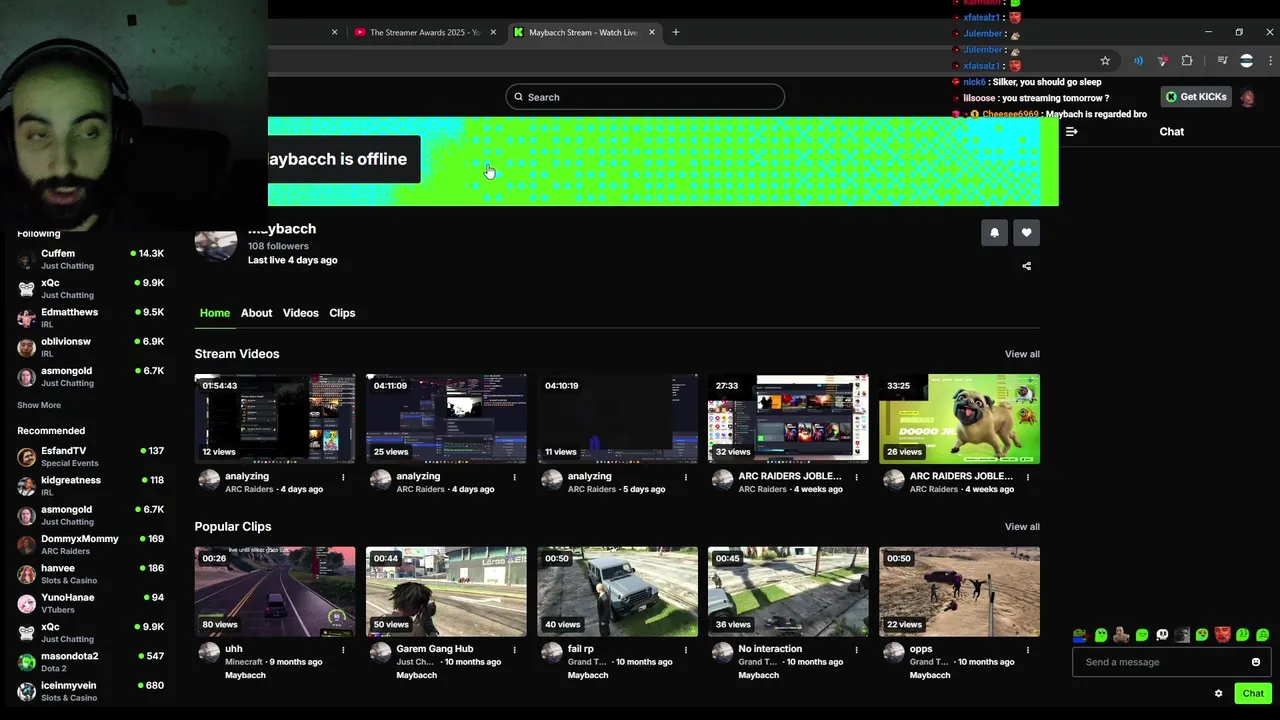Image resolution: width=1280 pixels, height=720 pixels.
Task: Open options menu for 04:10:19 analyzing video
Action: pos(685,477)
